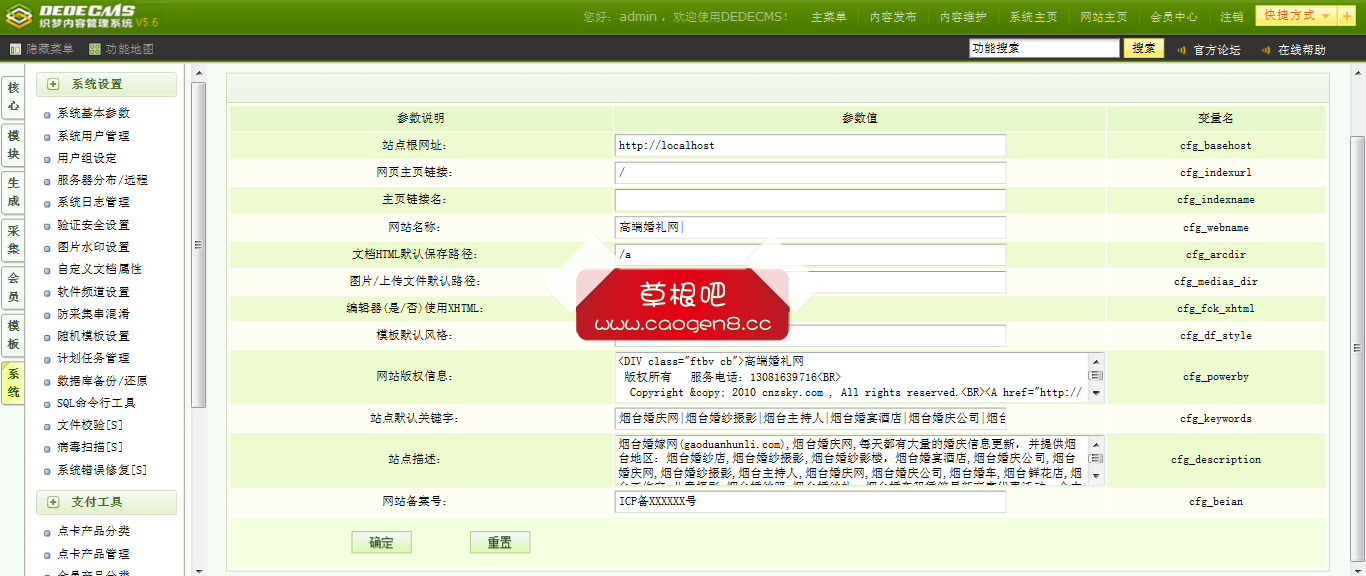1366x576 pixels.
Task: Open the 快捷方式 dropdown arrow
Action: tap(1326, 16)
